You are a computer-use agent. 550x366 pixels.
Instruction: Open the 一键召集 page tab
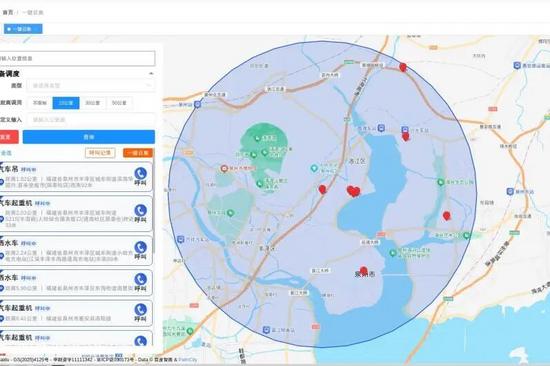tap(23, 29)
